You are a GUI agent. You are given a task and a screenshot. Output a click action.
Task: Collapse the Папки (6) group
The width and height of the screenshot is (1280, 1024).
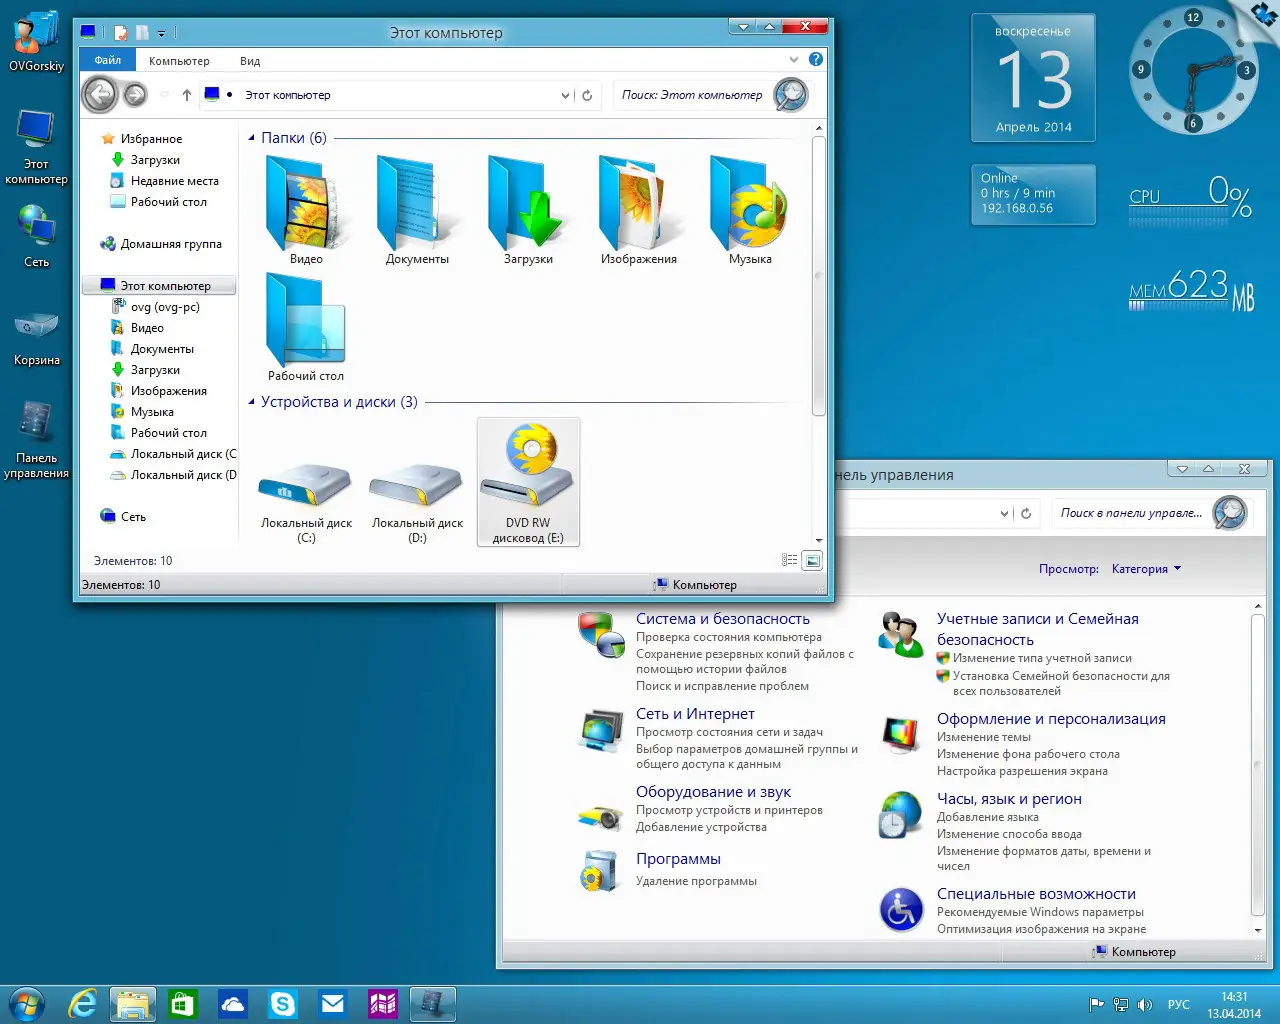click(x=251, y=138)
